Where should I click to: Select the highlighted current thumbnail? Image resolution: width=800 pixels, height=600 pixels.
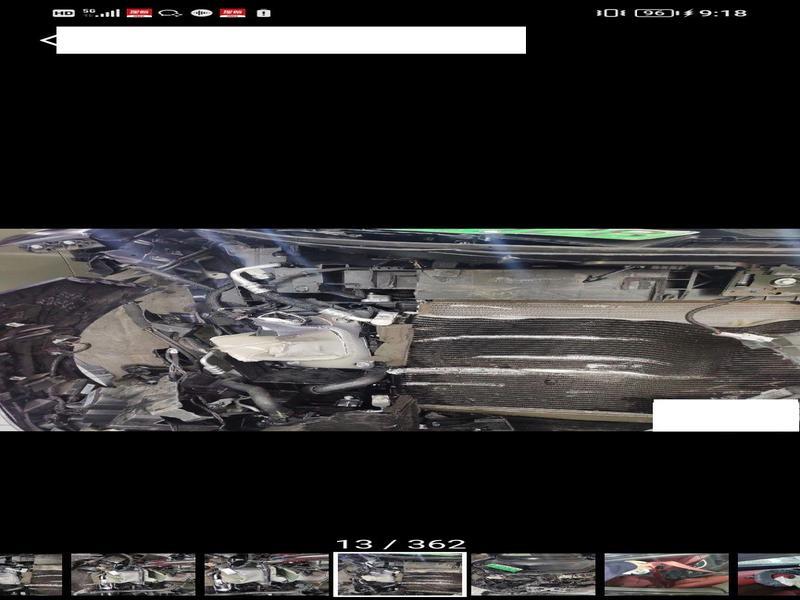pos(400,574)
